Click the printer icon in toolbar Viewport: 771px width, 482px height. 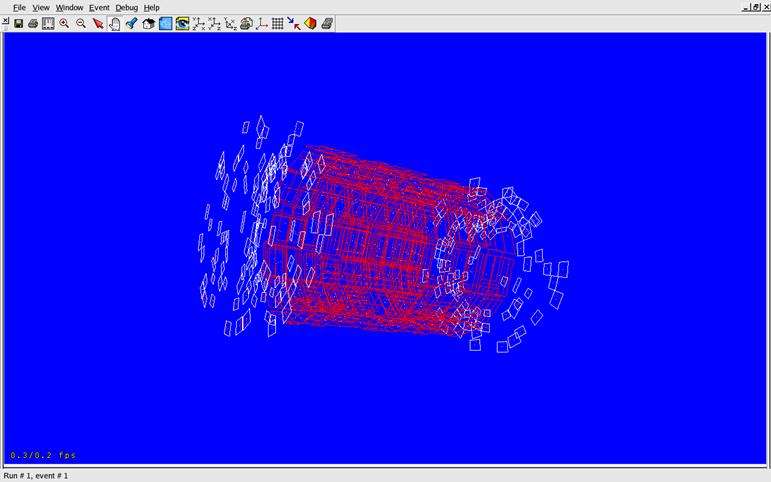point(33,23)
